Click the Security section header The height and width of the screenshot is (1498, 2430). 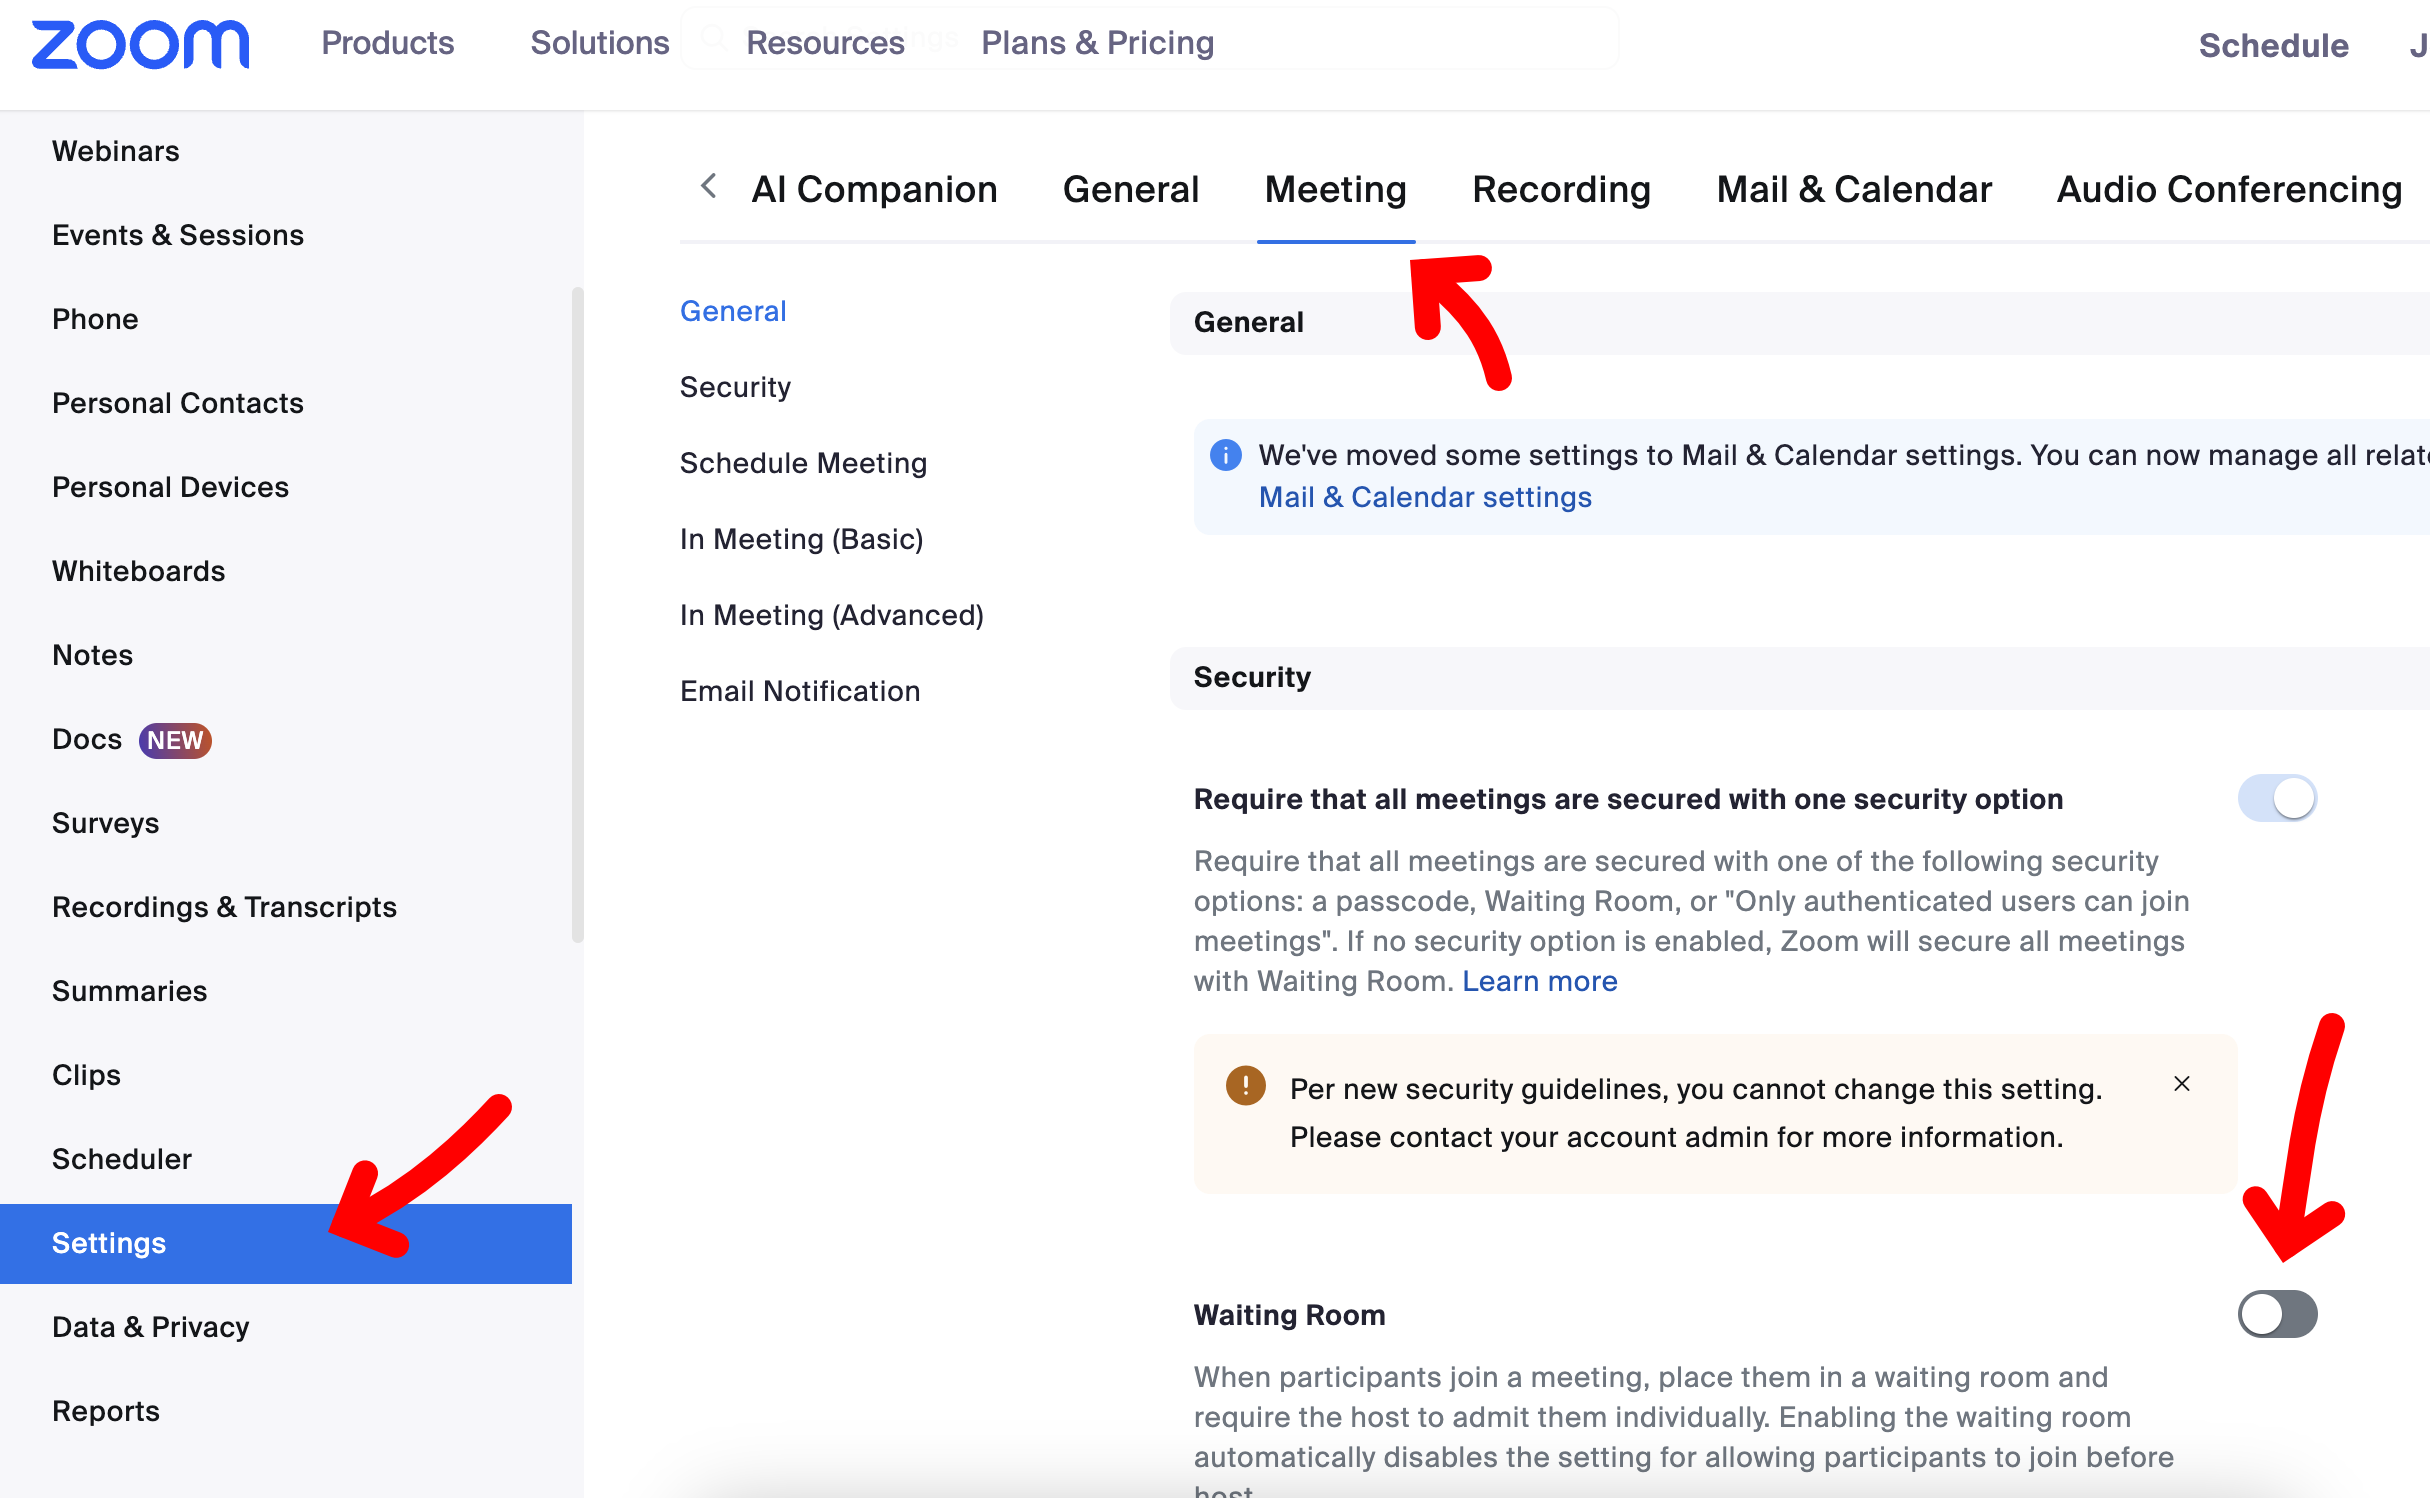click(1799, 678)
